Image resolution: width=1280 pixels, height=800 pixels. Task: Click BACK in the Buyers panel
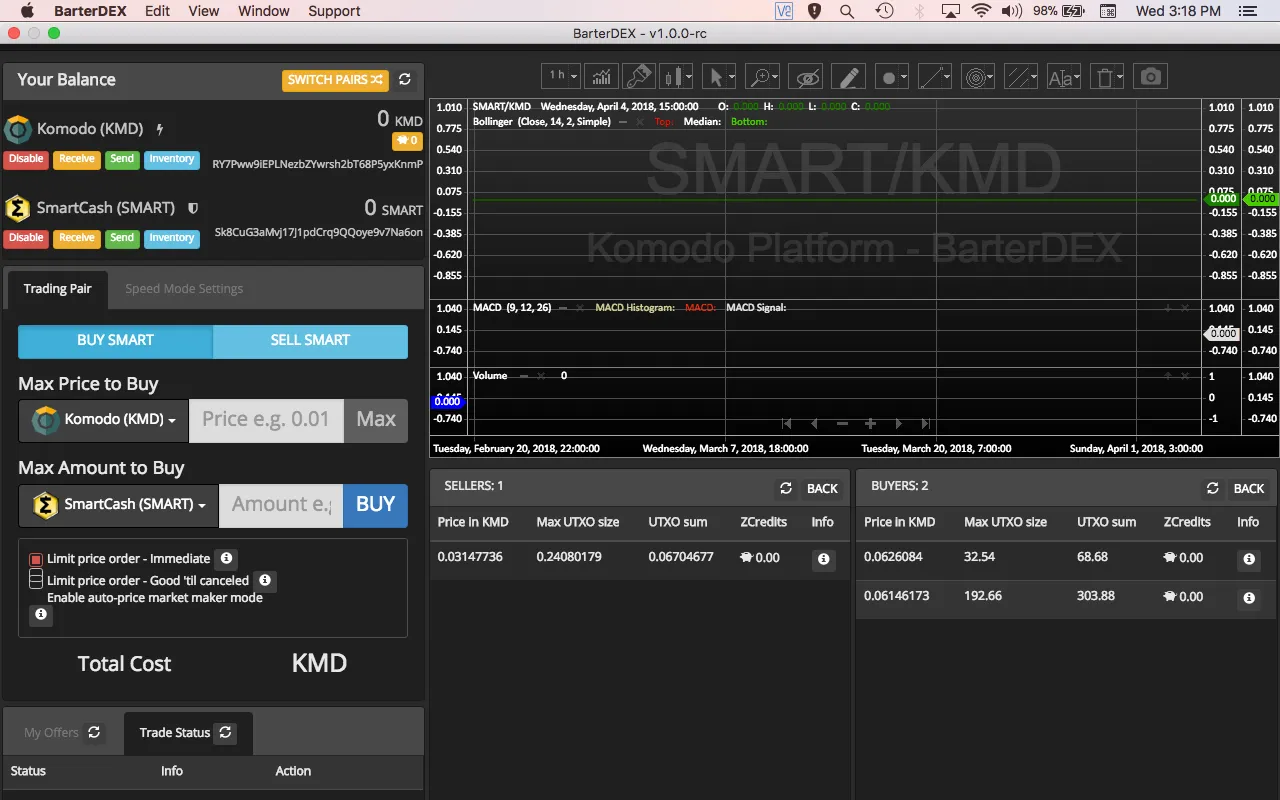[x=1249, y=488]
